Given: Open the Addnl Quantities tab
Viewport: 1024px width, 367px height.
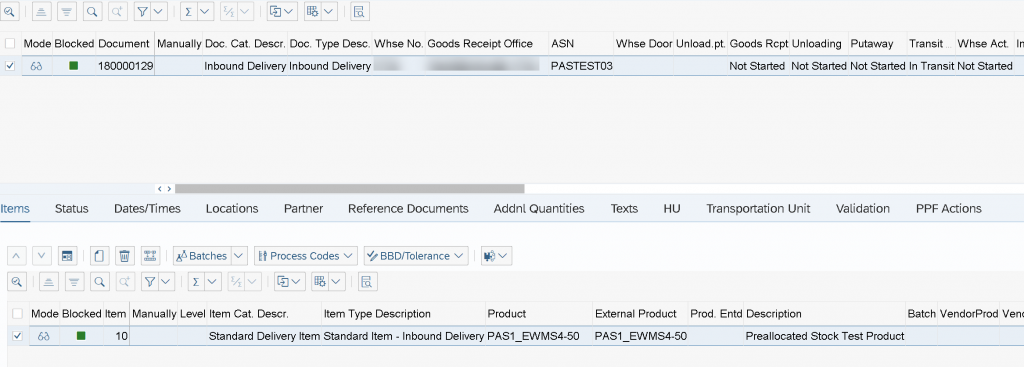Looking at the screenshot, I should point(539,209).
